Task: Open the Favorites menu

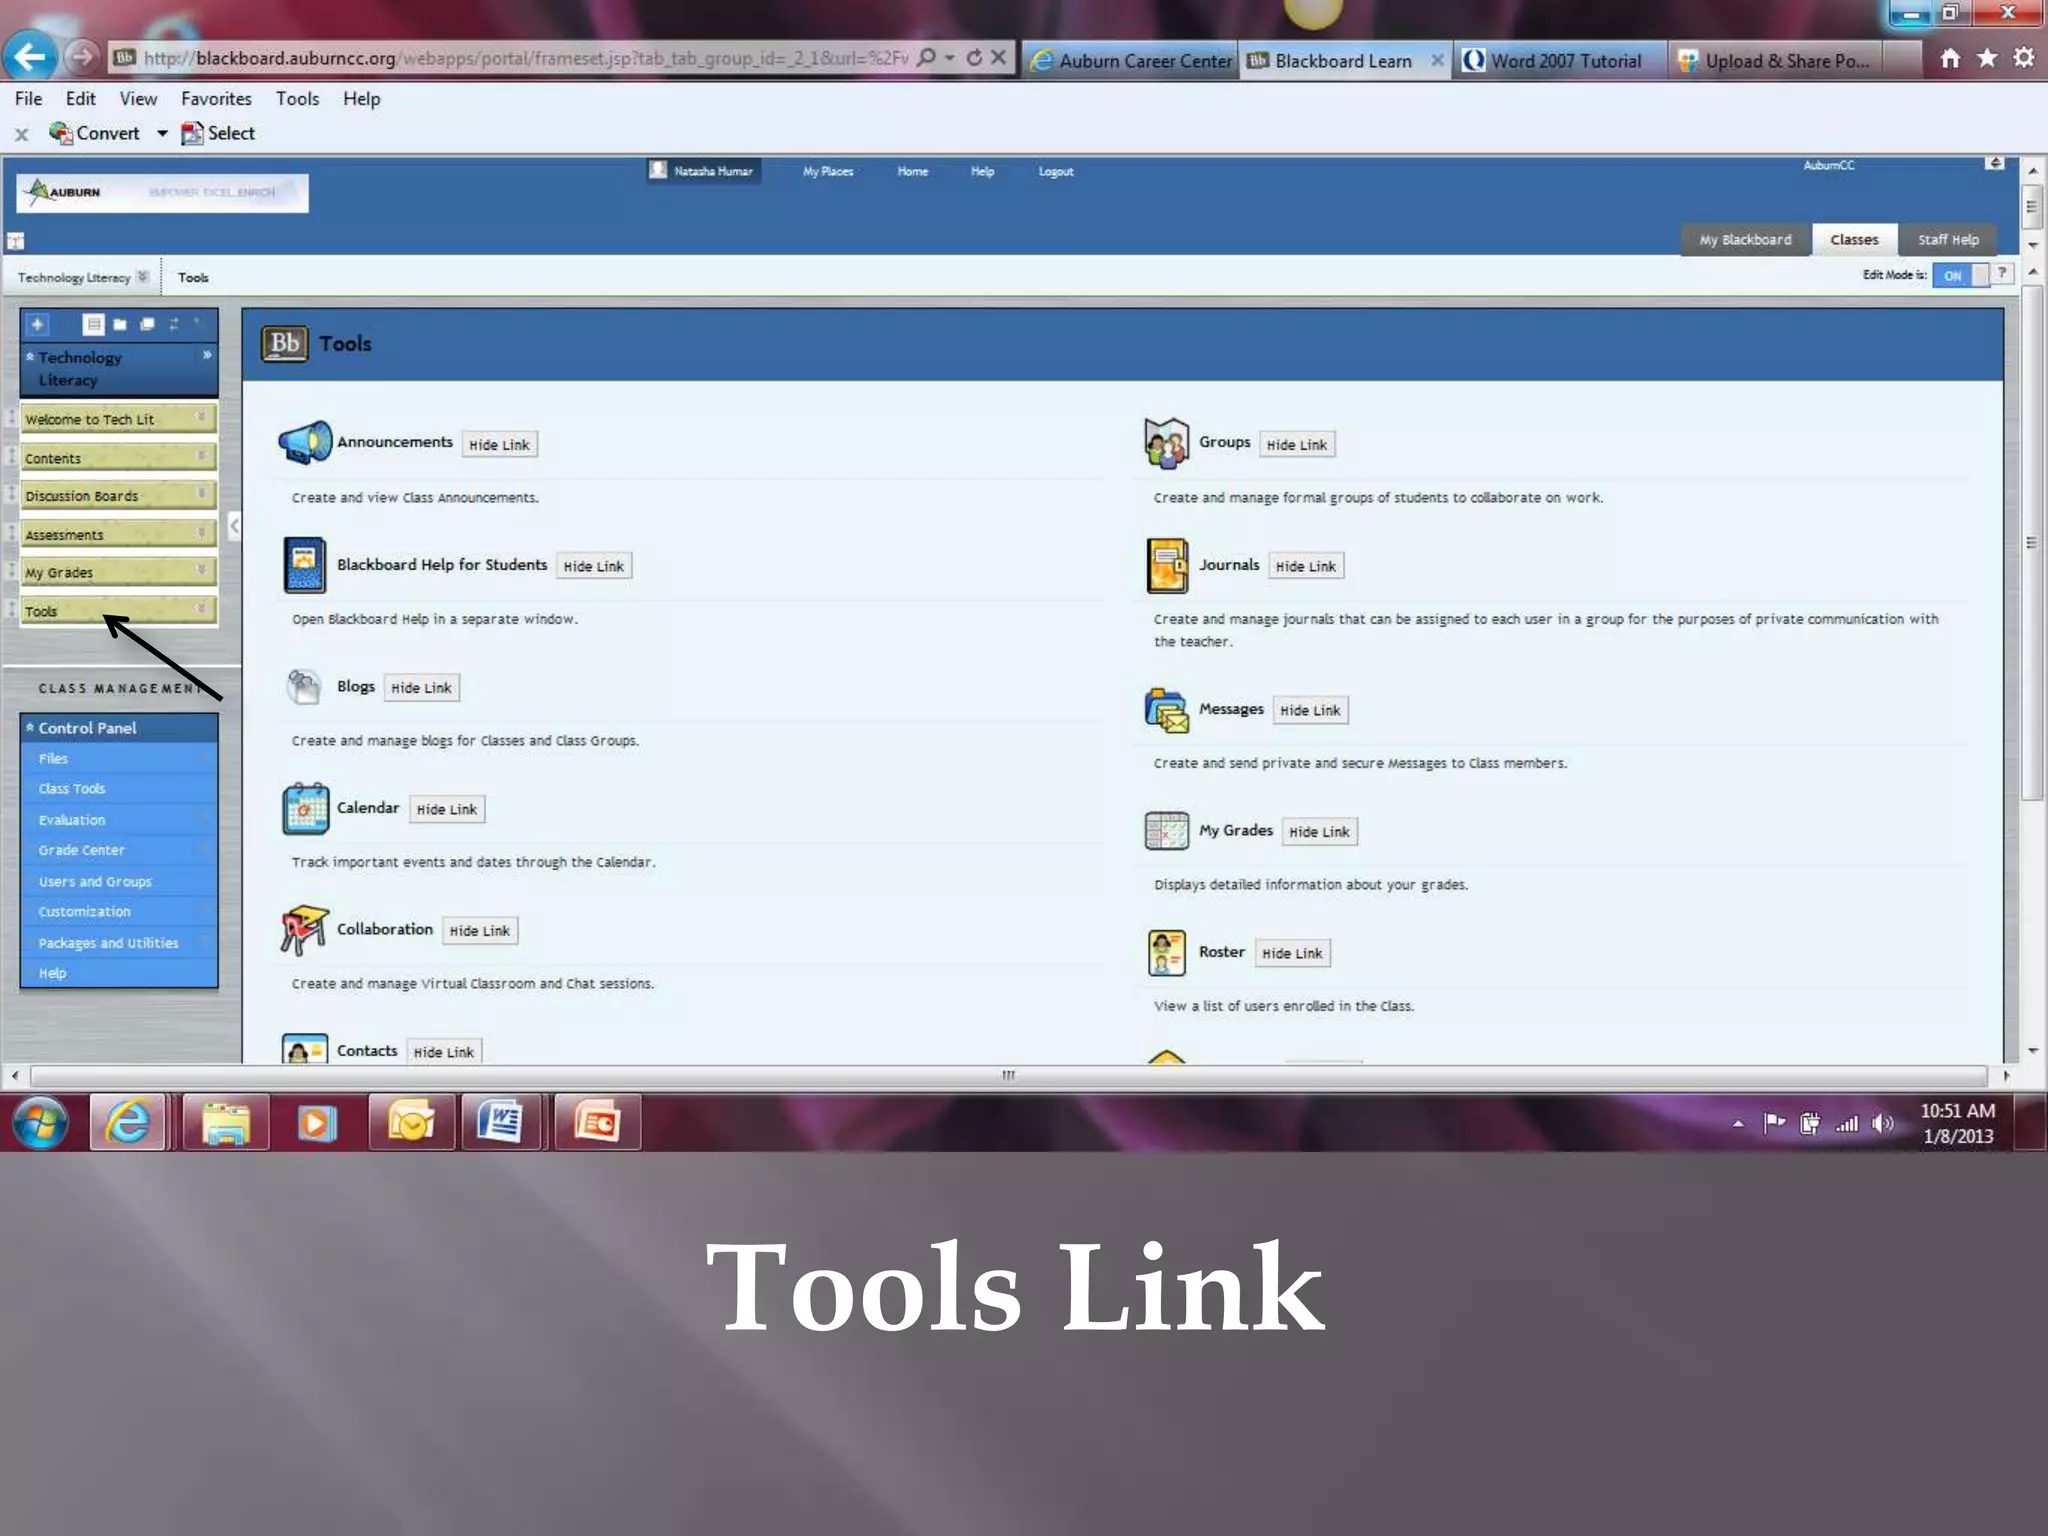Action: click(216, 98)
